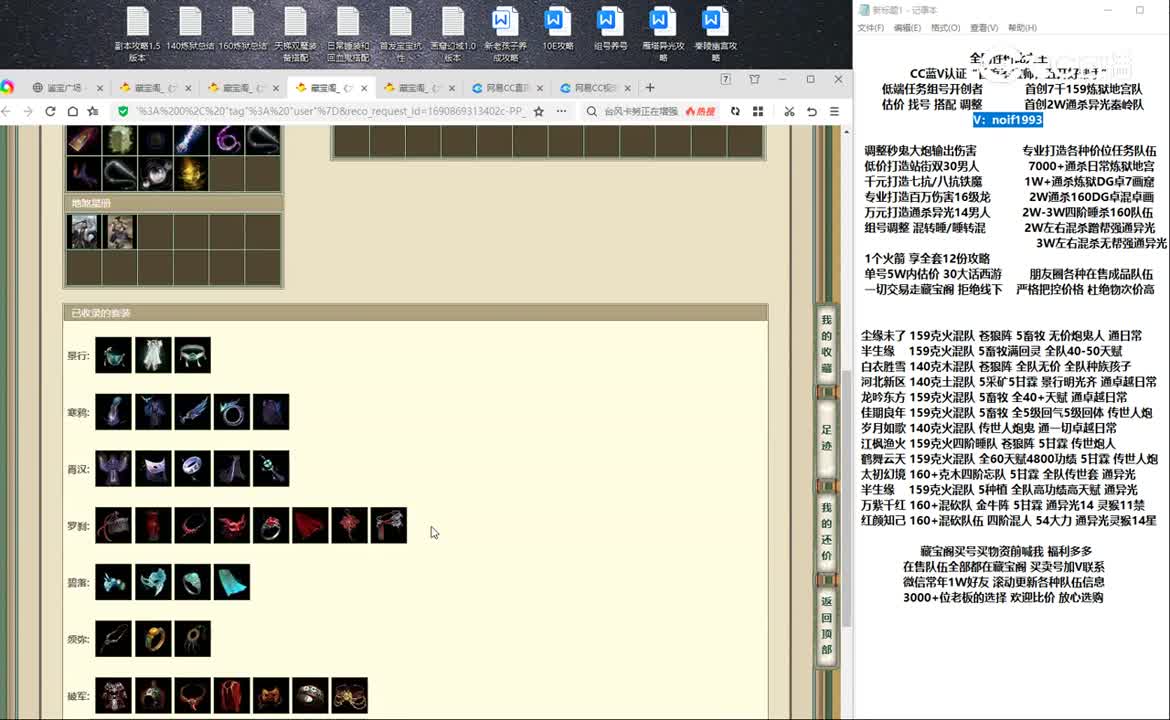
Task: Bookmark this page with the address bar star
Action: (x=539, y=111)
